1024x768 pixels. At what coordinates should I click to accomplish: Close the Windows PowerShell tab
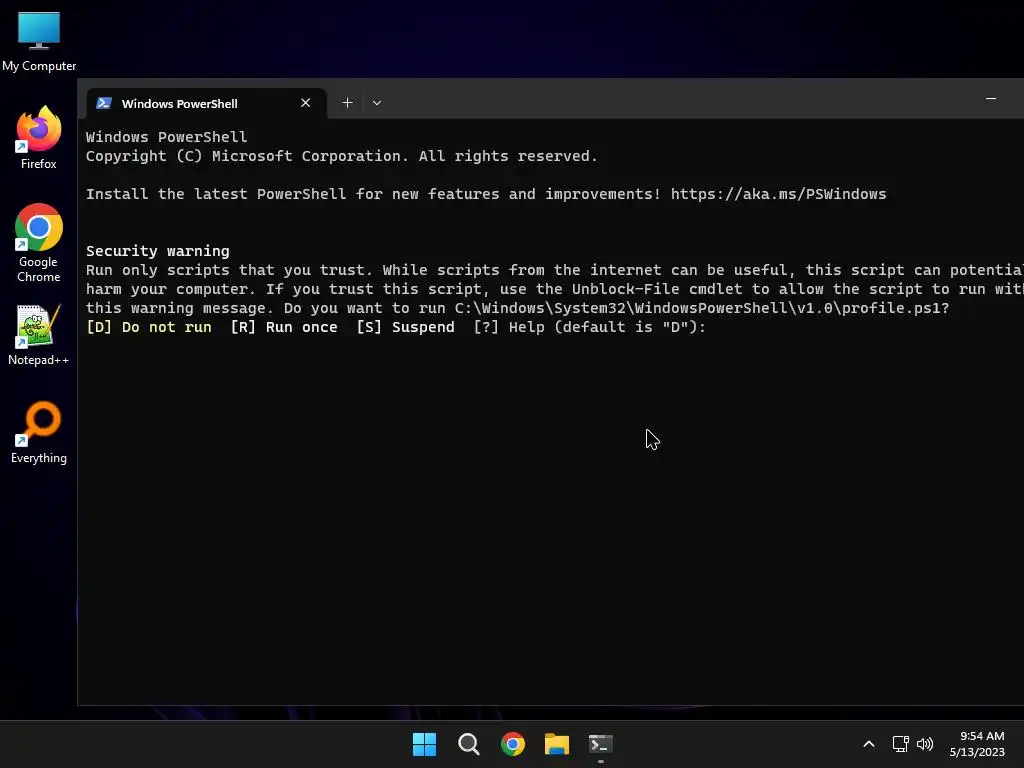pyautogui.click(x=305, y=103)
